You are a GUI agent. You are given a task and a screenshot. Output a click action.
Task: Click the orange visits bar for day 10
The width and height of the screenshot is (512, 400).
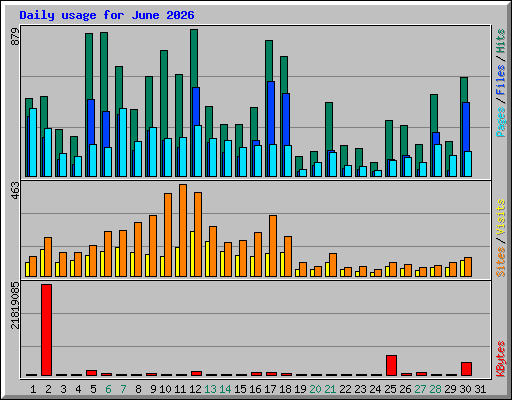click(168, 235)
